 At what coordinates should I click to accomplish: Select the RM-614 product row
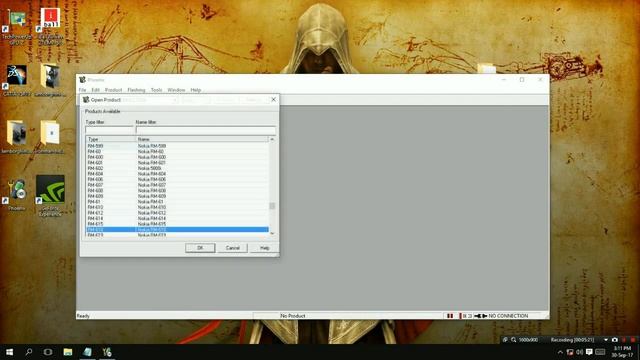point(177,218)
